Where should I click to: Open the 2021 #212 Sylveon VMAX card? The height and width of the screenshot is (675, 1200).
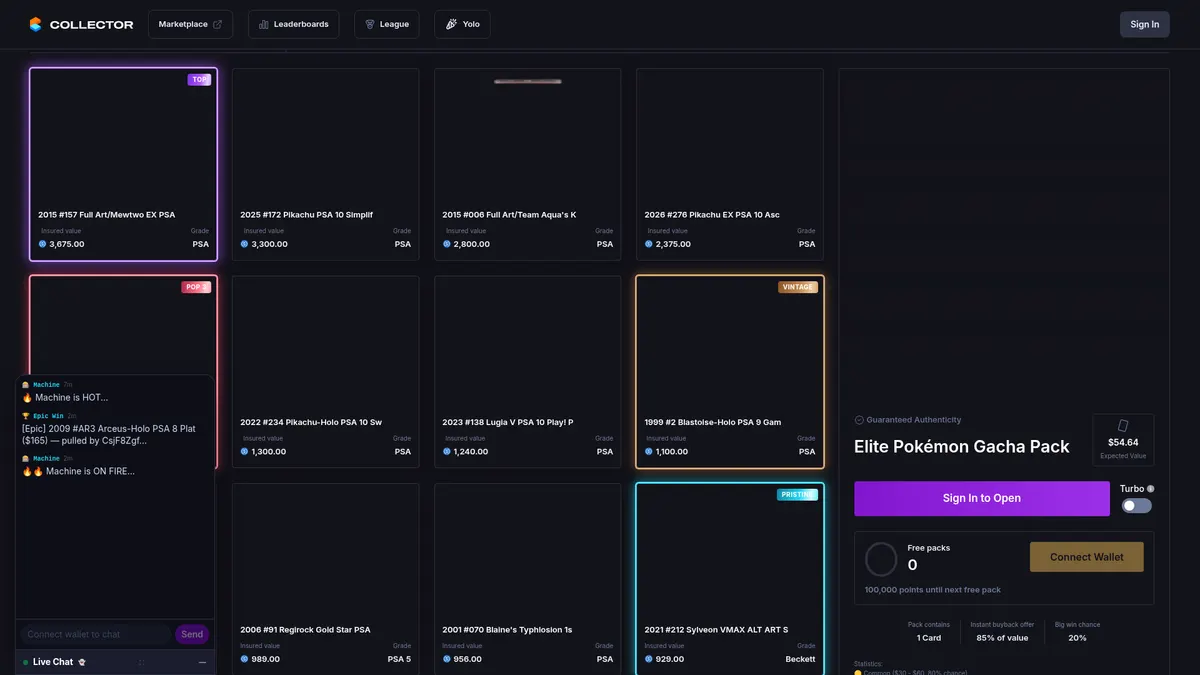point(729,579)
